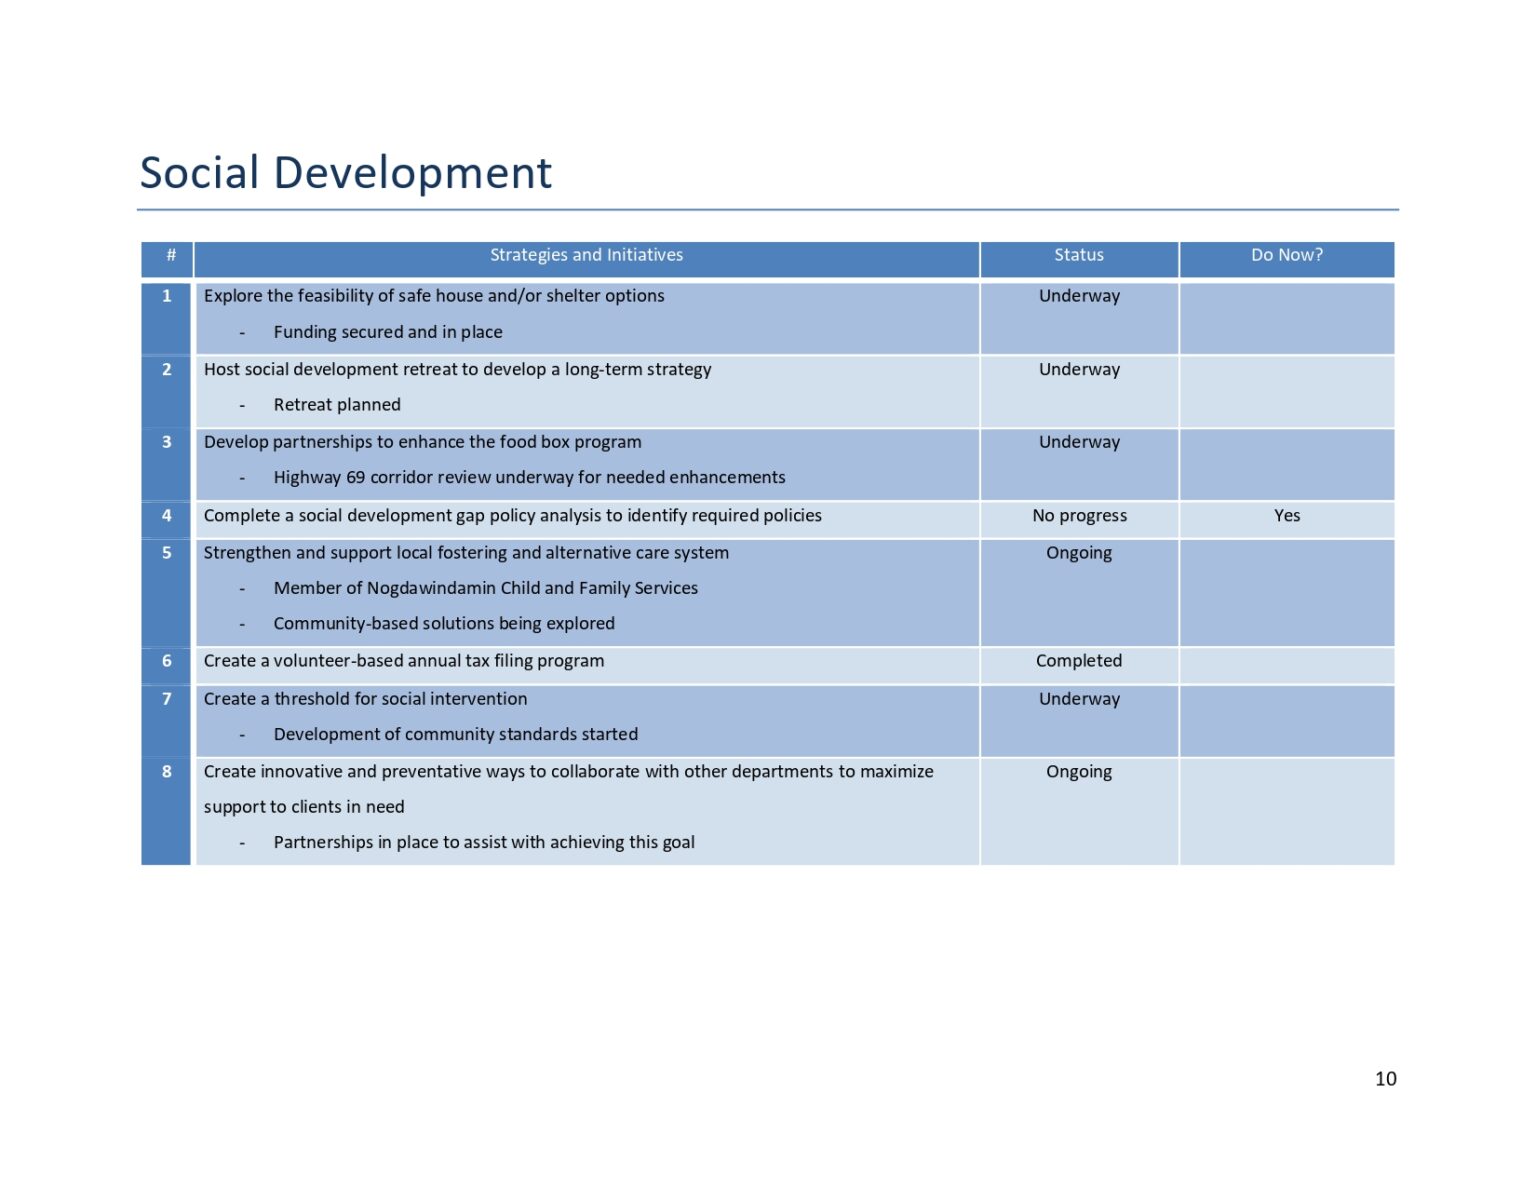
Task: Click 'Community-based solutions being explored' bullet
Action: pos(444,624)
